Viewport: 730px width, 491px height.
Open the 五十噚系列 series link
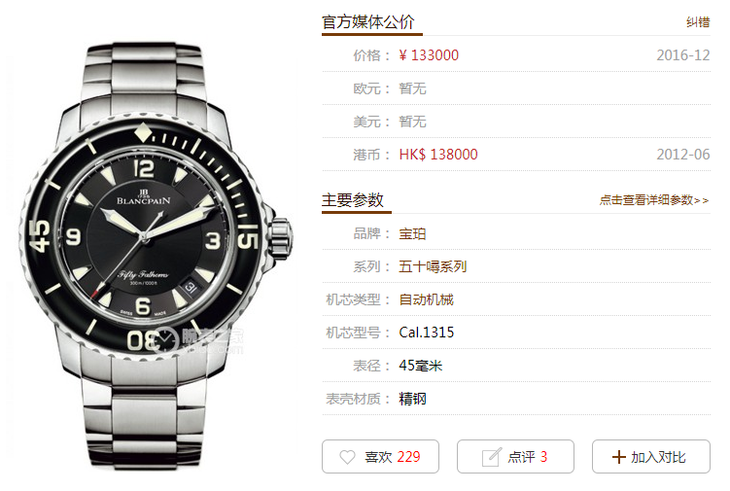click(x=433, y=266)
